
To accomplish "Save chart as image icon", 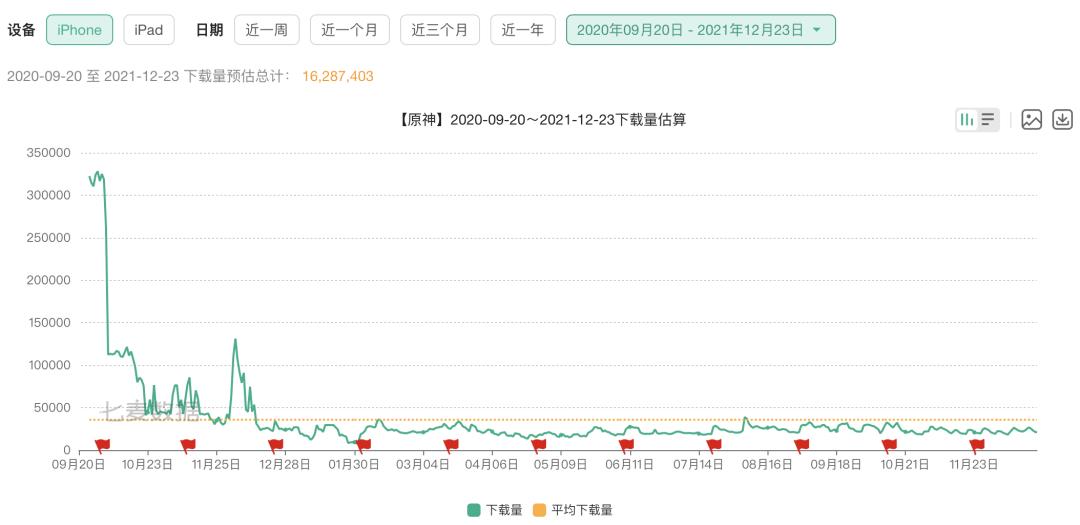I will point(1031,120).
